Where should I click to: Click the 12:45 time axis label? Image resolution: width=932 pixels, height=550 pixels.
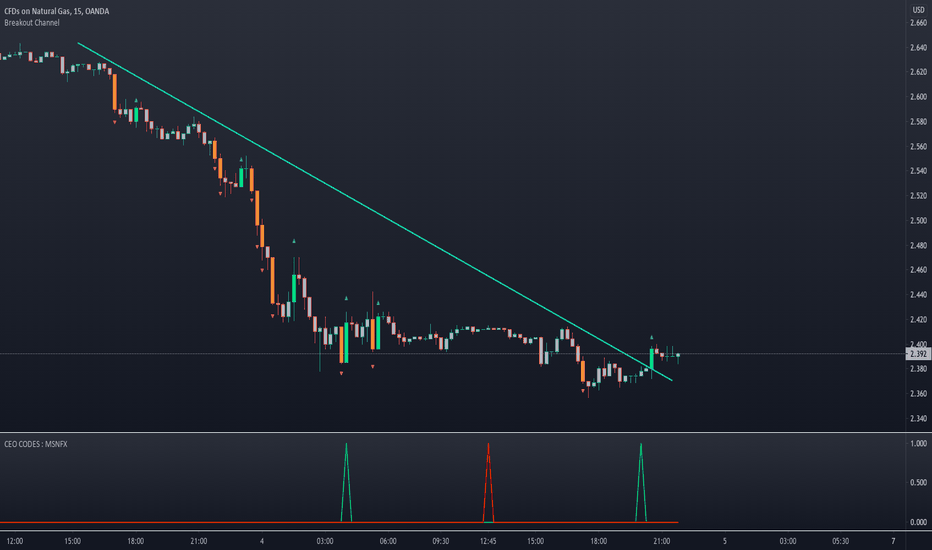pyautogui.click(x=488, y=541)
